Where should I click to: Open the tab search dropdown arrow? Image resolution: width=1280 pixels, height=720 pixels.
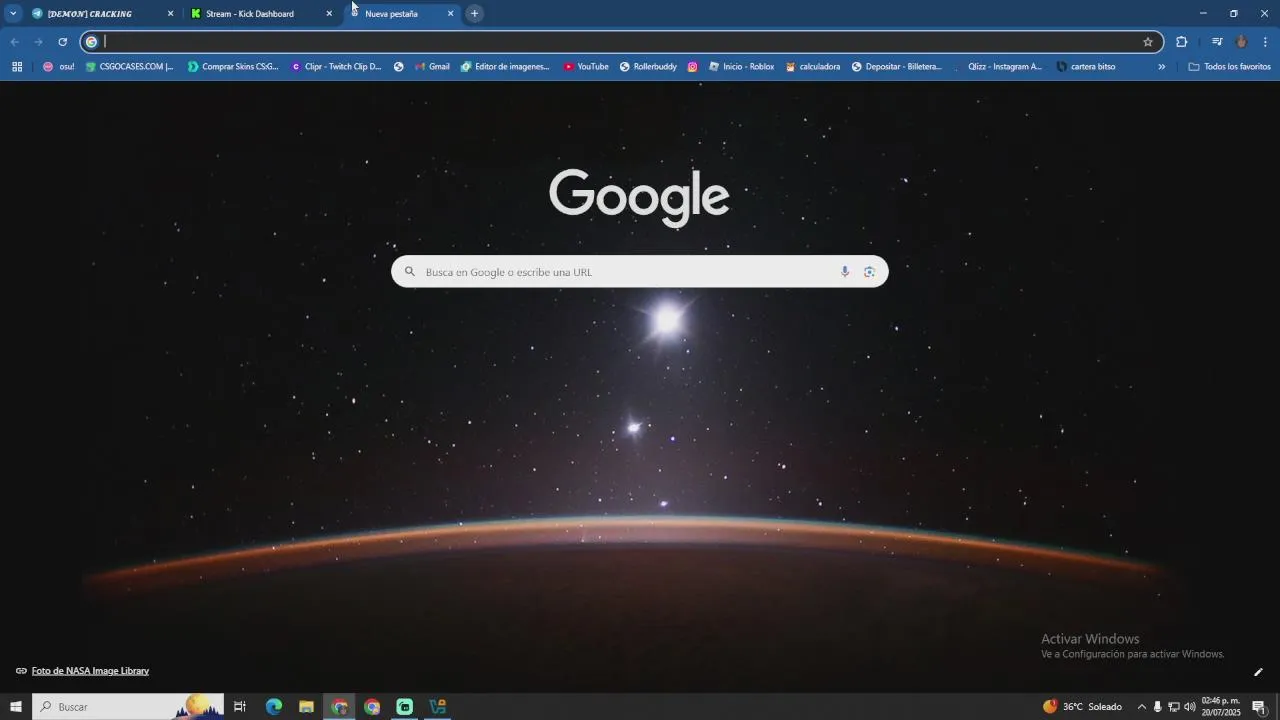point(13,13)
